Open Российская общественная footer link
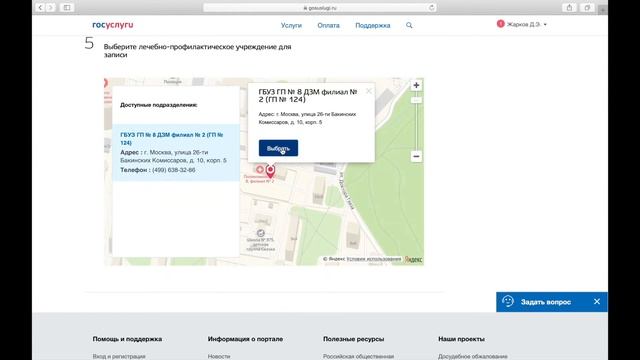Screen dimensions: 640x360 pyautogui.click(x=358, y=356)
